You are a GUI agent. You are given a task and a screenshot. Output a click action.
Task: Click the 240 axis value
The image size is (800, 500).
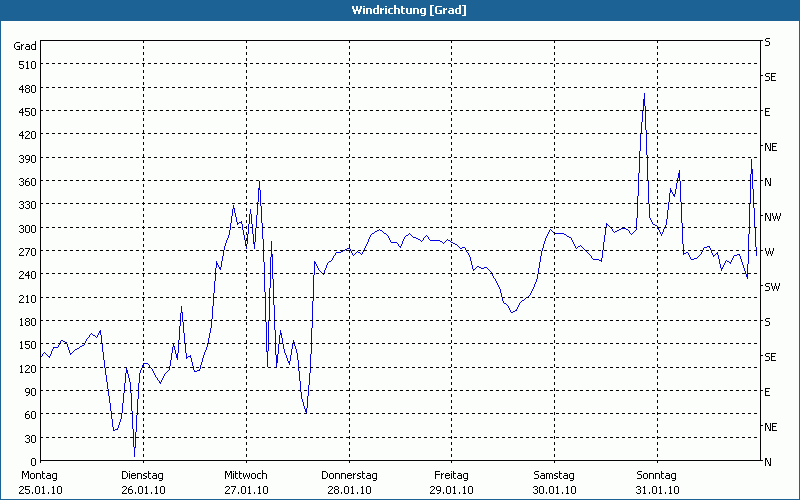pyautogui.click(x=28, y=275)
